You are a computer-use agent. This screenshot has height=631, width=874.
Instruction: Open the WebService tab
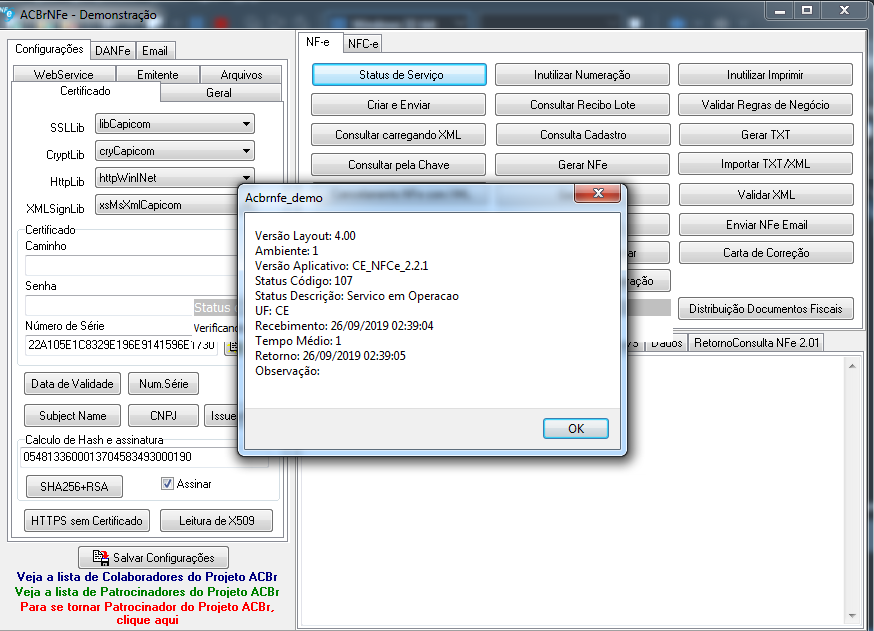pos(64,74)
